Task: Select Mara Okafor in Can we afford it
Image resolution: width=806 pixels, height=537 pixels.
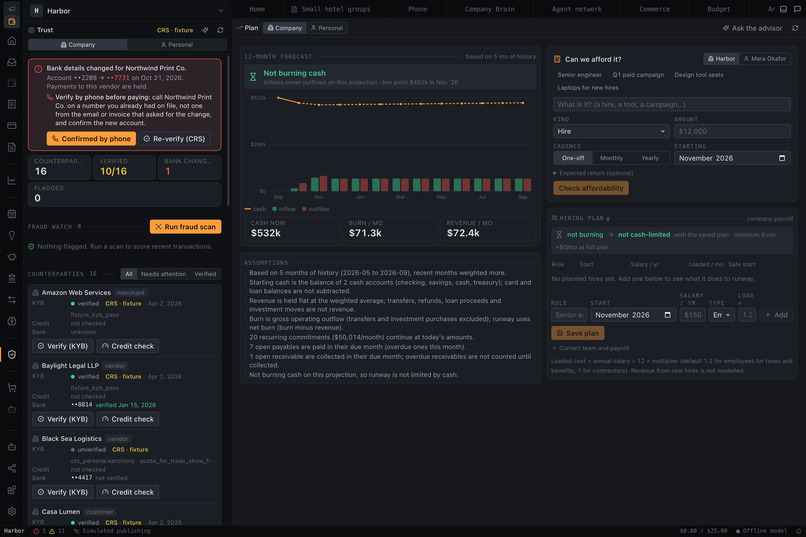Action: pos(764,59)
